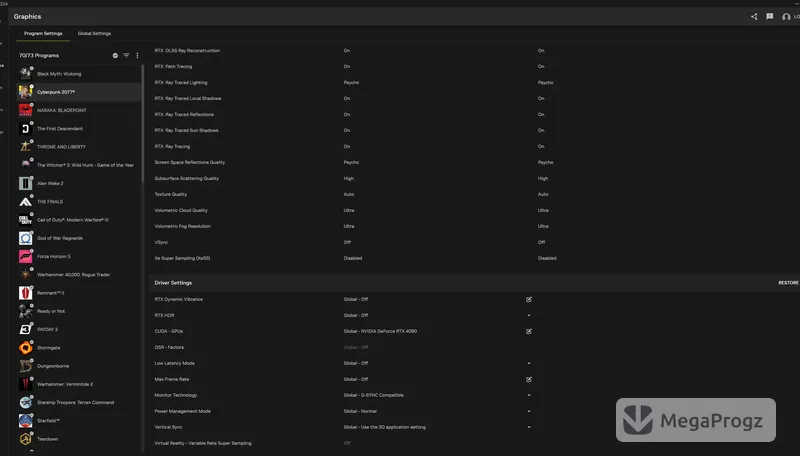800x456 pixels.
Task: Select Call of Duty Modern Warfare III icon
Action: (x=26, y=220)
